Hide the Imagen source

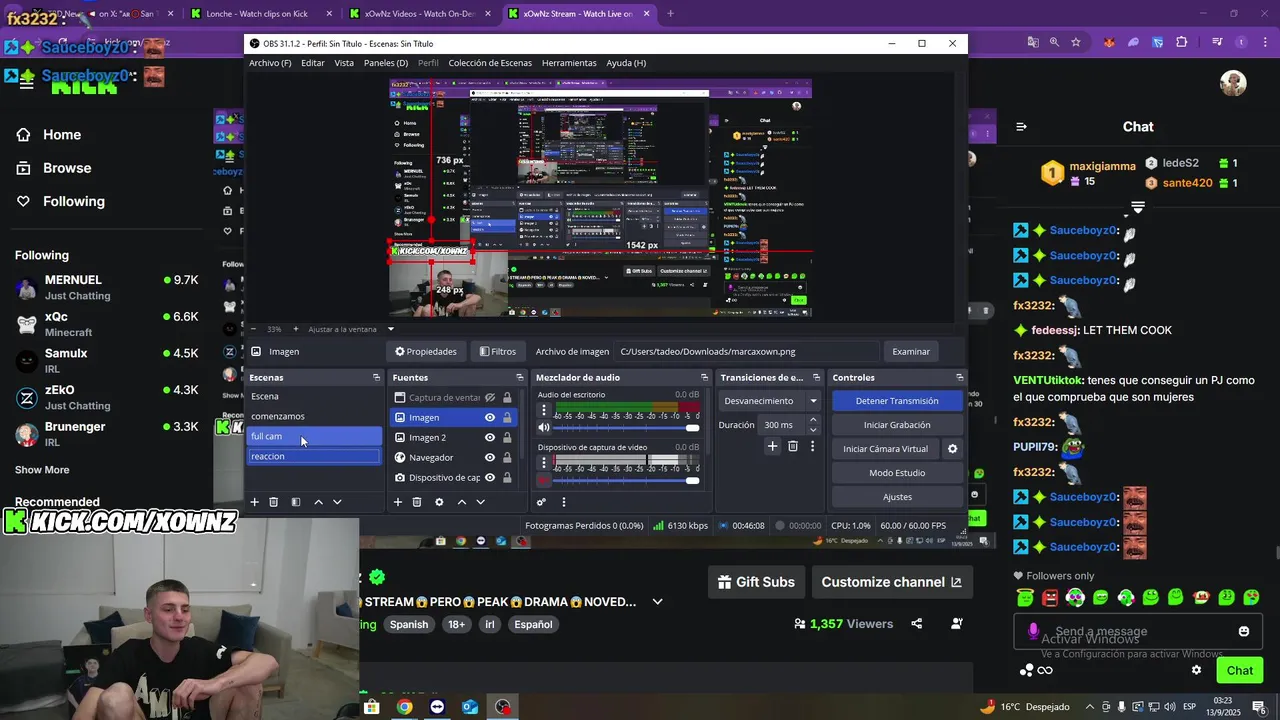tap(490, 417)
